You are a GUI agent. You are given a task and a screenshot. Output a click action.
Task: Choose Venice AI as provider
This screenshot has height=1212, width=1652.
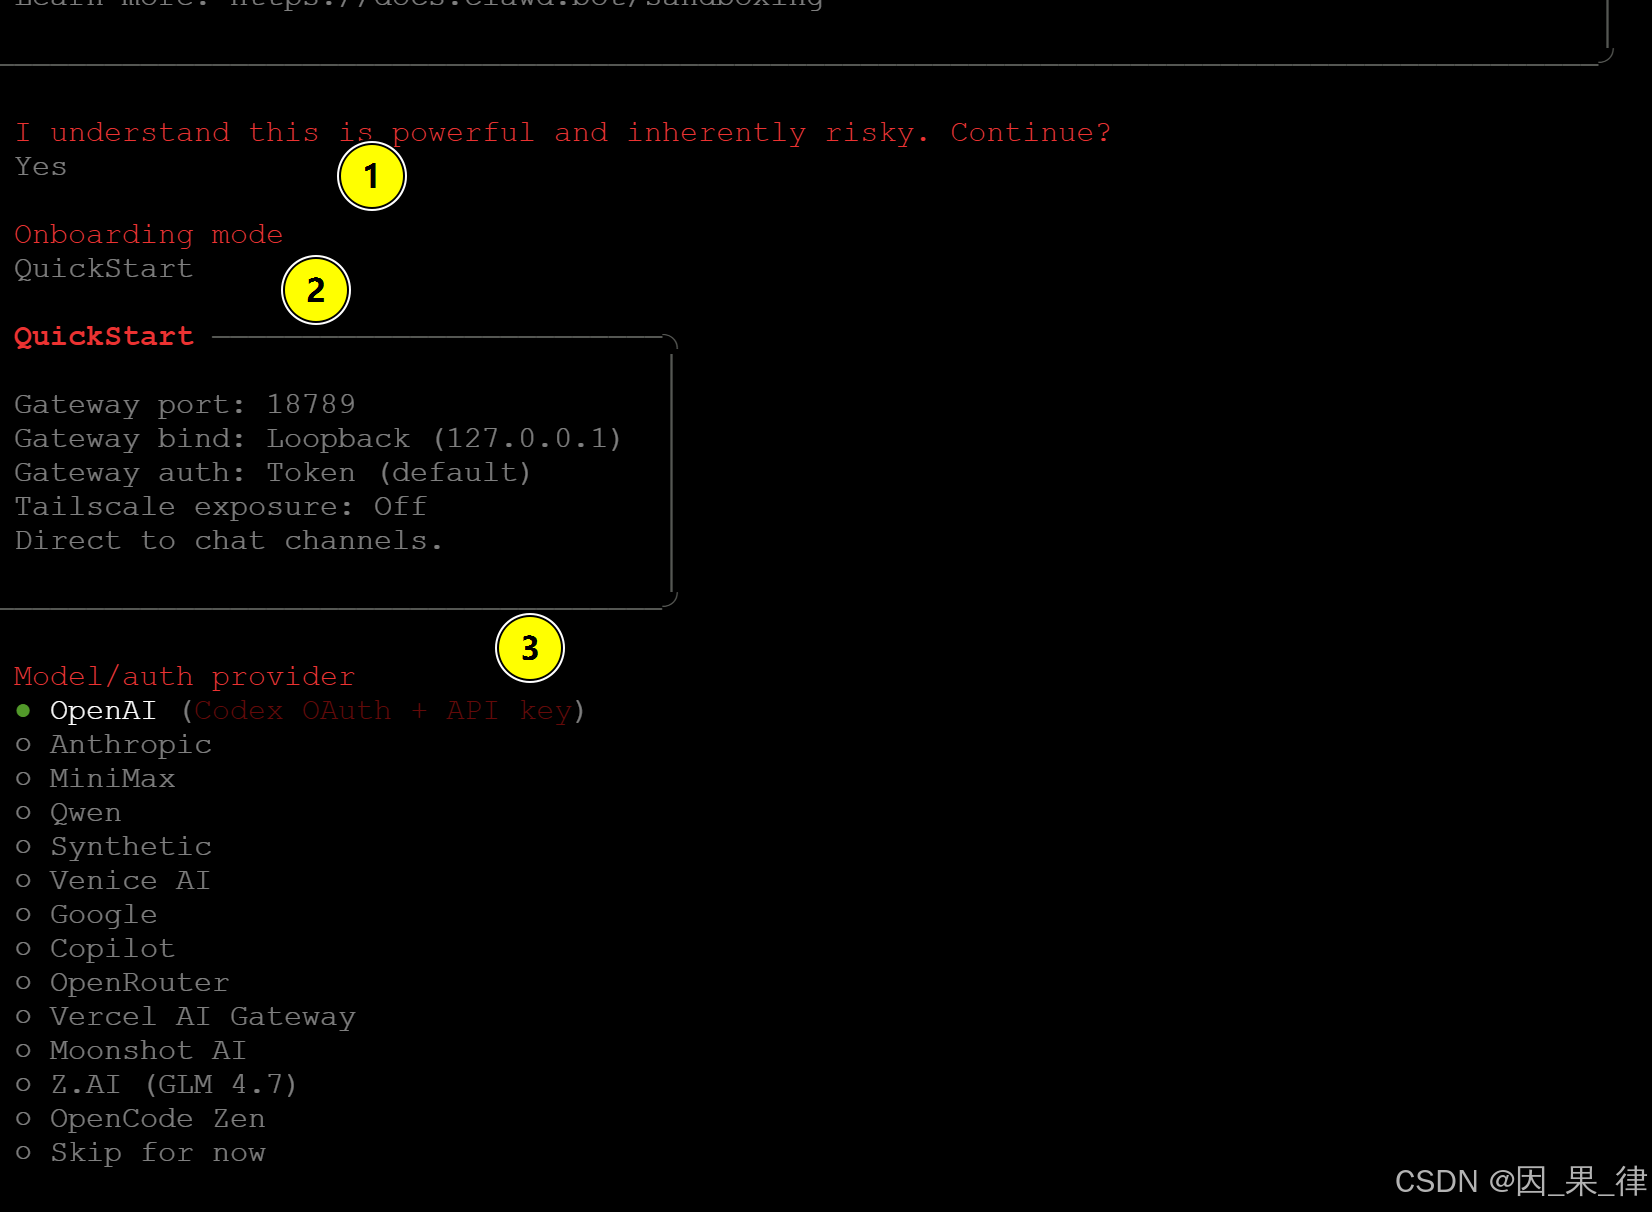(x=113, y=881)
